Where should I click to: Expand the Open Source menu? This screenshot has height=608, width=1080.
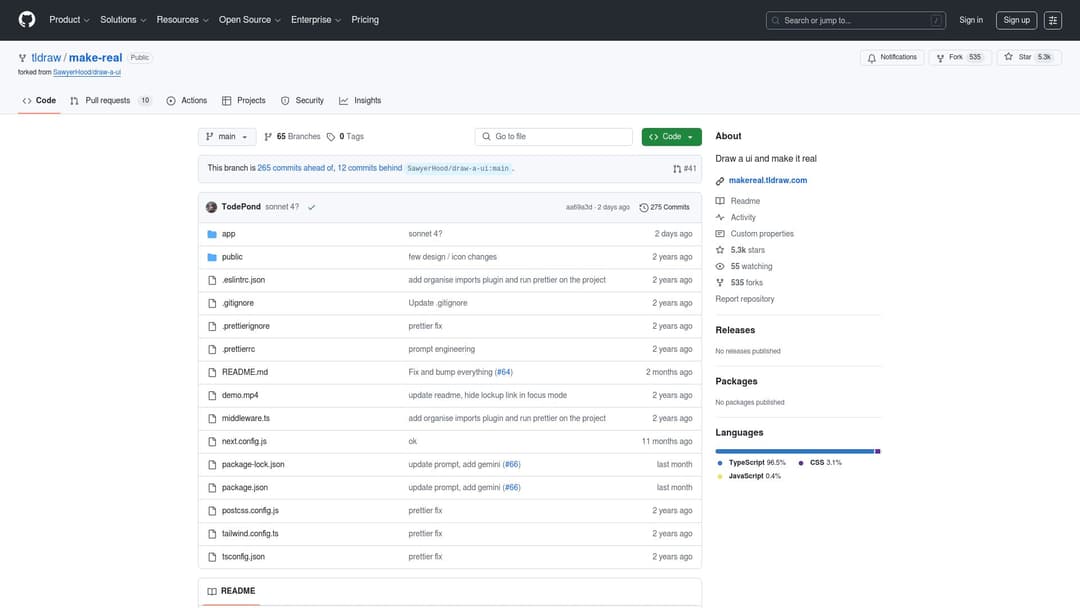click(250, 20)
